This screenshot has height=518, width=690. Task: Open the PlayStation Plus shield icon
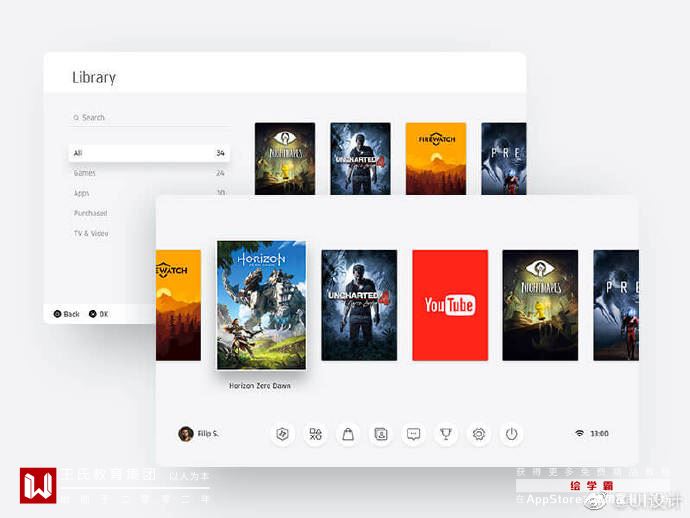tap(282, 434)
